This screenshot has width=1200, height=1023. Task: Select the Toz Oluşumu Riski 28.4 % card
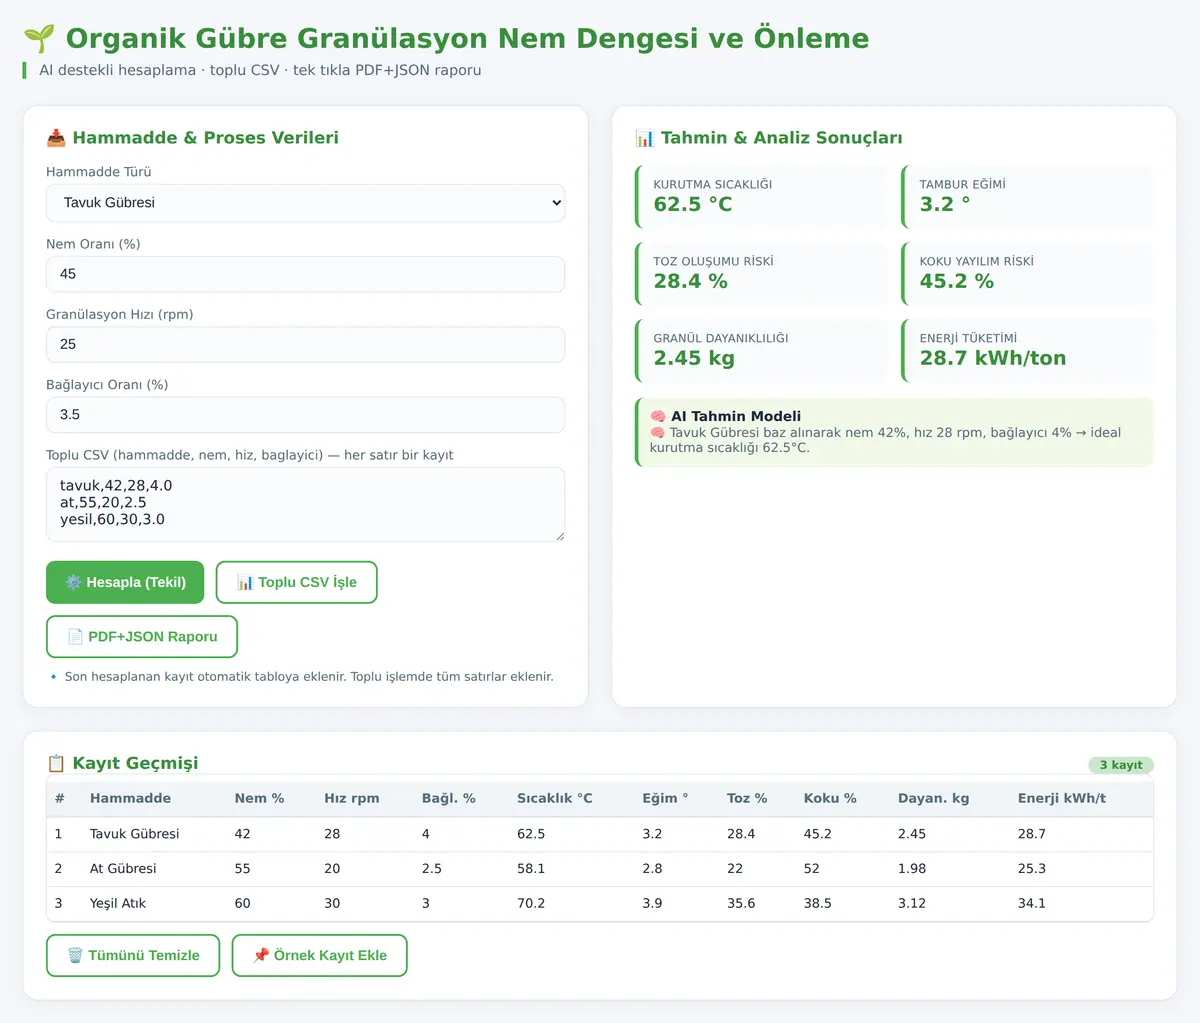tap(761, 274)
